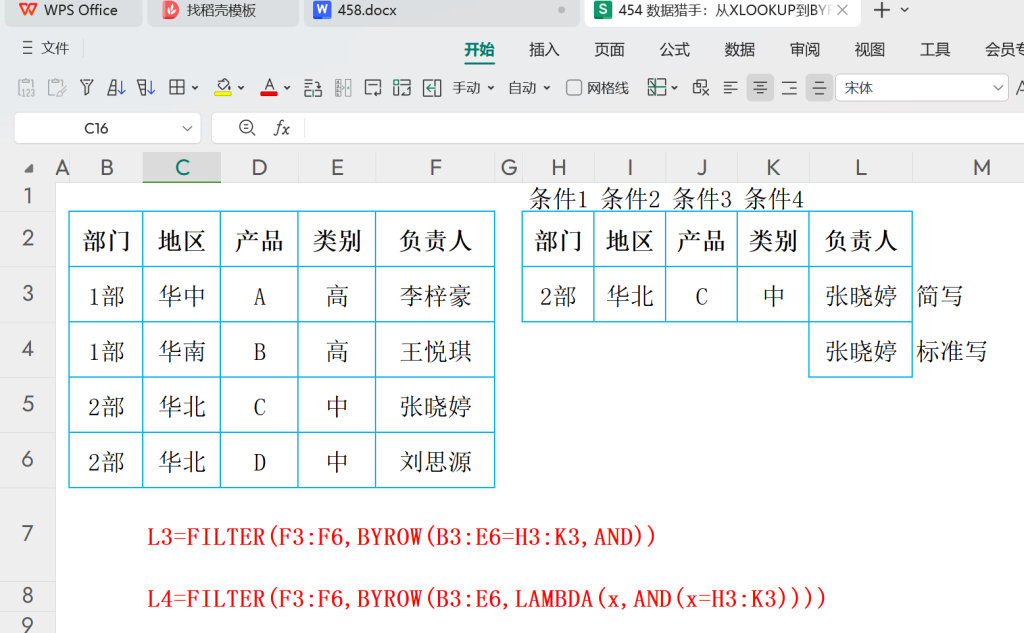The image size is (1024, 633).
Task: Open the tab list chevron beside plus
Action: tap(904, 10)
